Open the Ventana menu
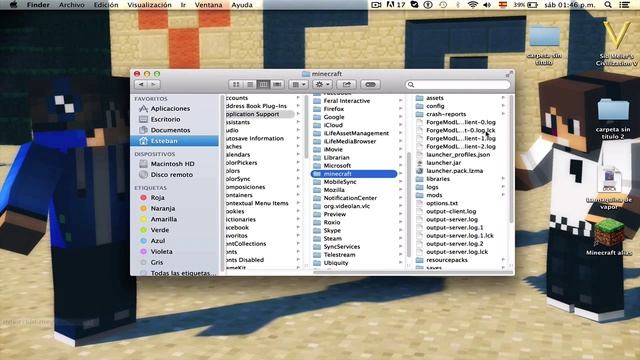The width and height of the screenshot is (640, 360). click(x=208, y=5)
